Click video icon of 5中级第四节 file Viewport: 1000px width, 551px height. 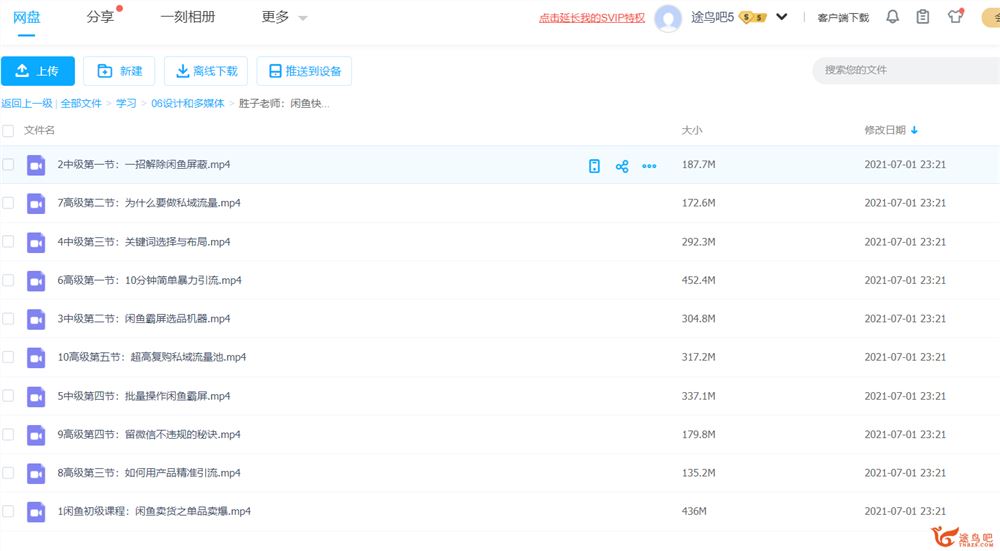(x=36, y=396)
